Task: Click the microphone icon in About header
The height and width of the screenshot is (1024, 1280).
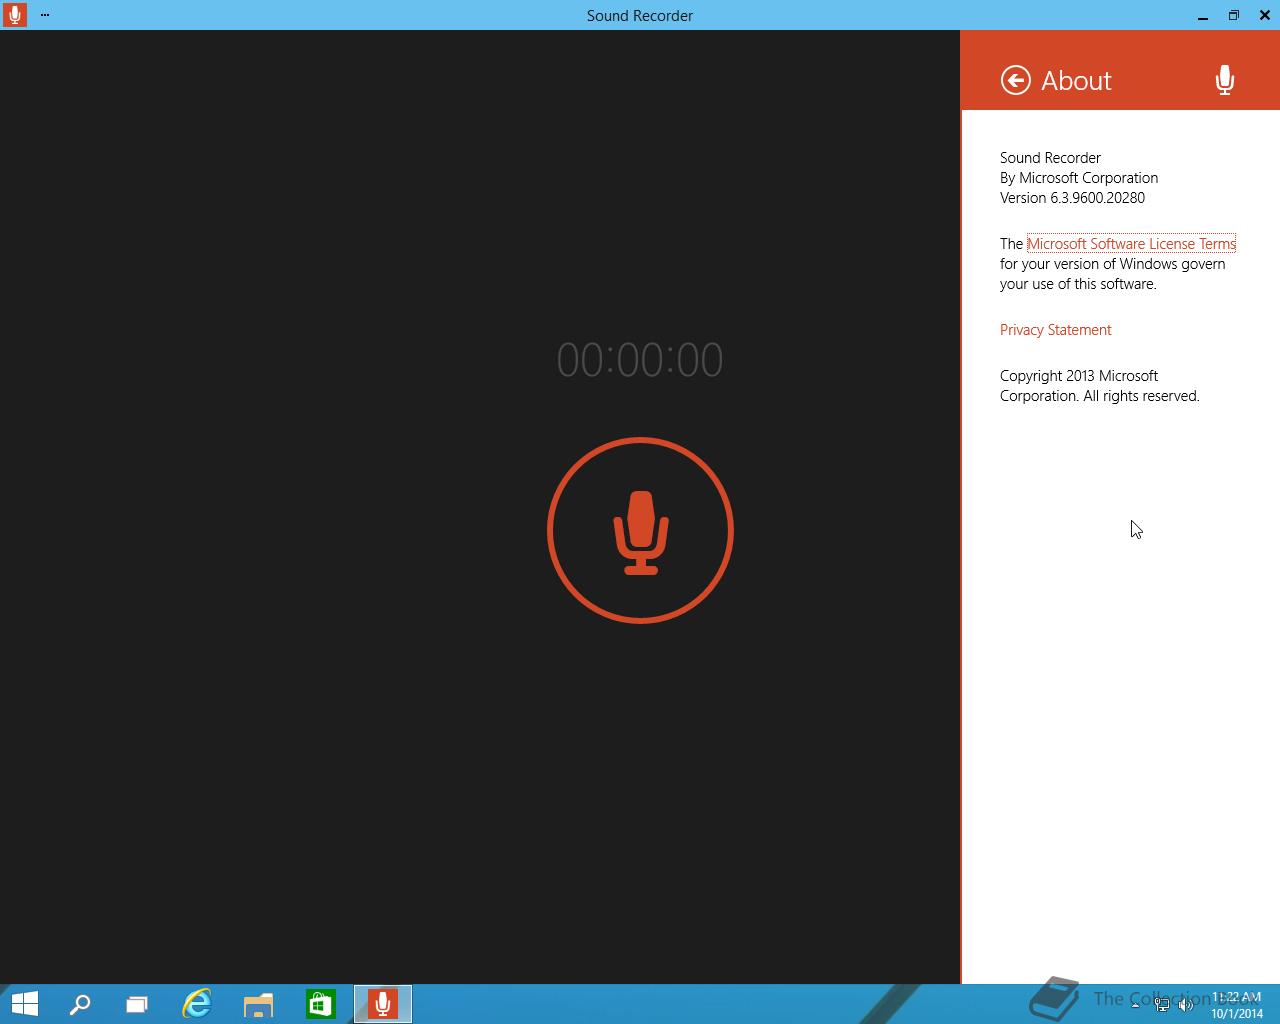Action: (x=1224, y=80)
